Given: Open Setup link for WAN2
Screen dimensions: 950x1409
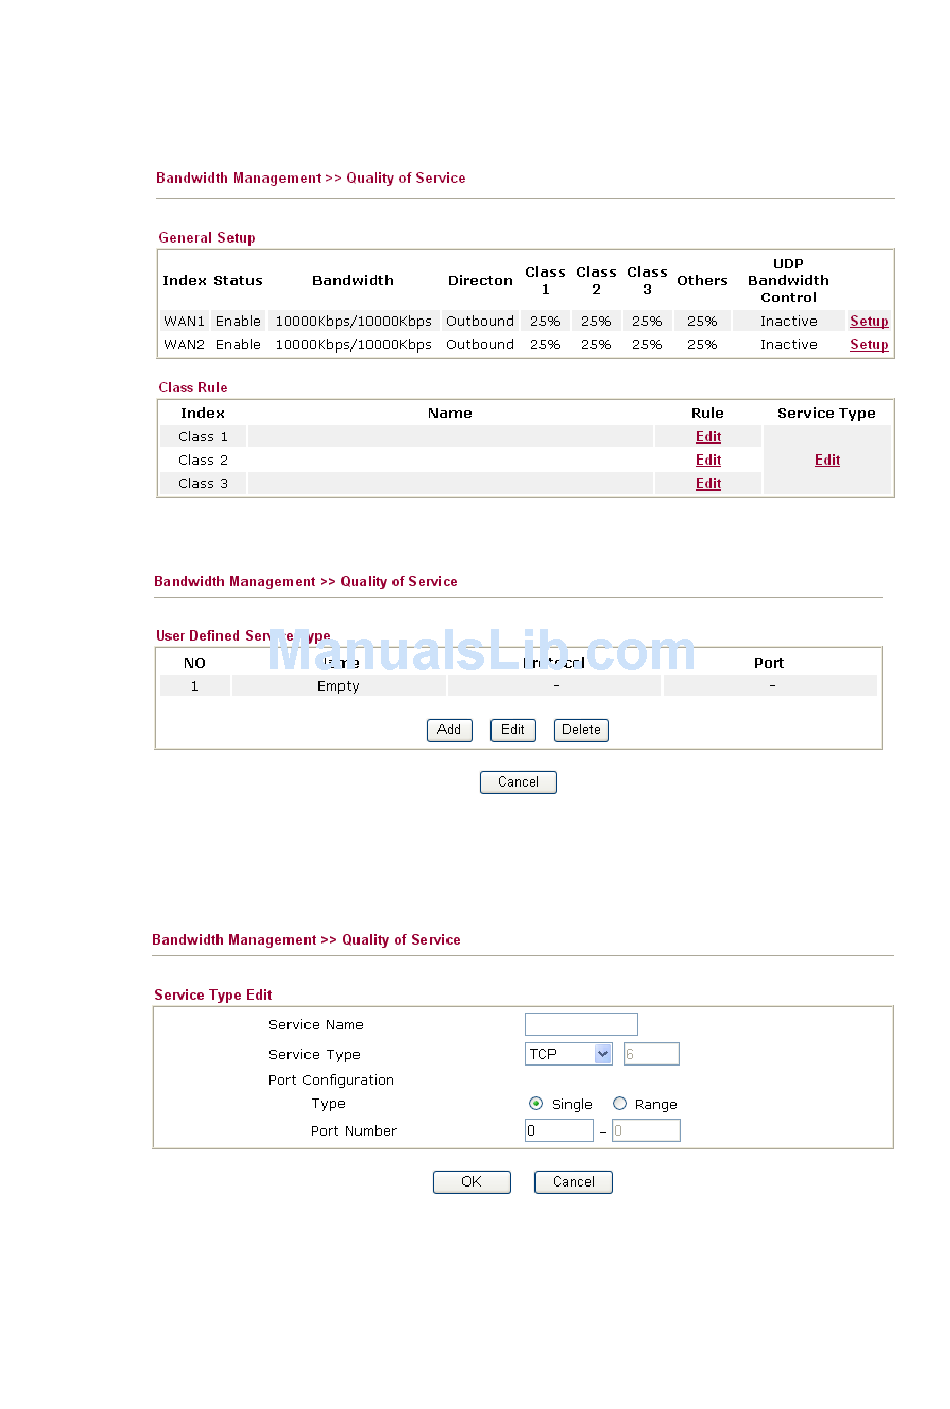Looking at the screenshot, I should (x=869, y=345).
